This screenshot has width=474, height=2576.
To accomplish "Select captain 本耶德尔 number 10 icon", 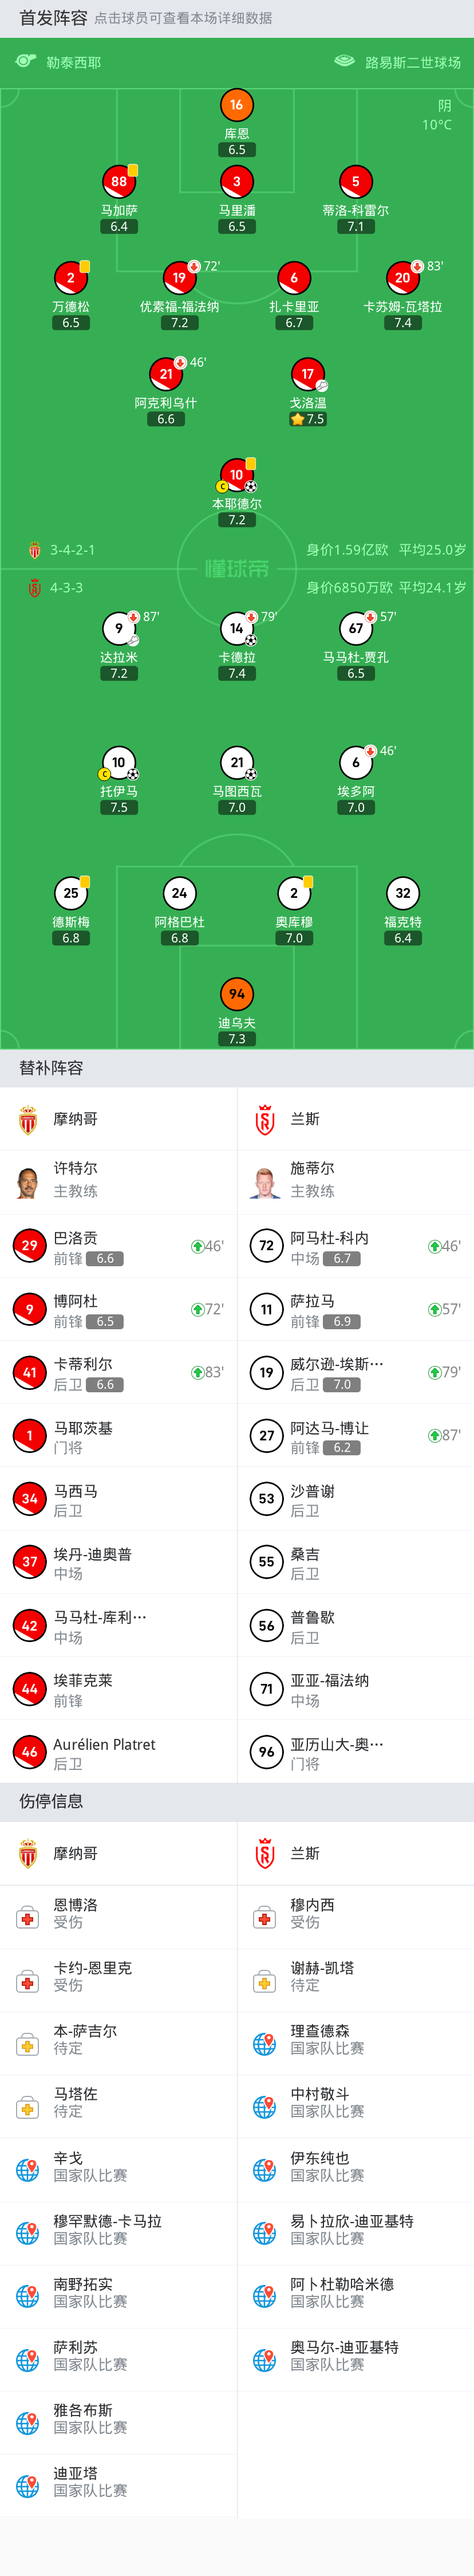I will [236, 475].
